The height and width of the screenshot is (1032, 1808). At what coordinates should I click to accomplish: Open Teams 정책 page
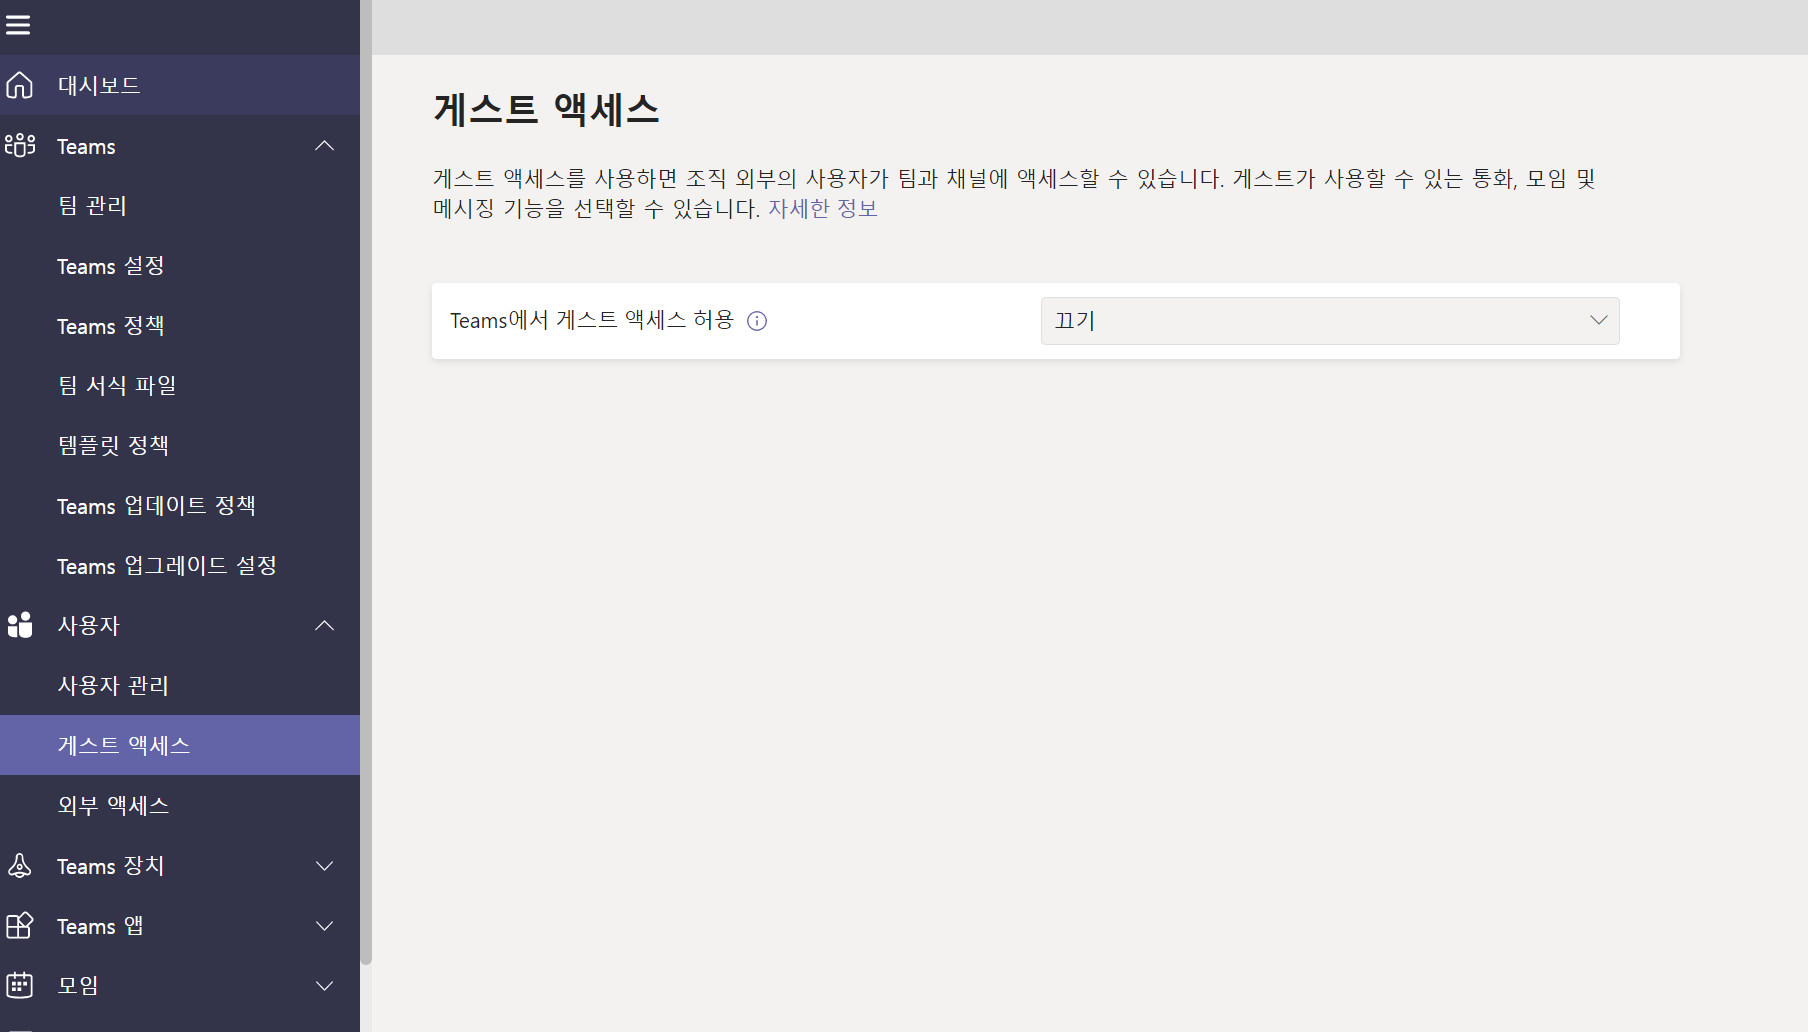click(x=180, y=326)
